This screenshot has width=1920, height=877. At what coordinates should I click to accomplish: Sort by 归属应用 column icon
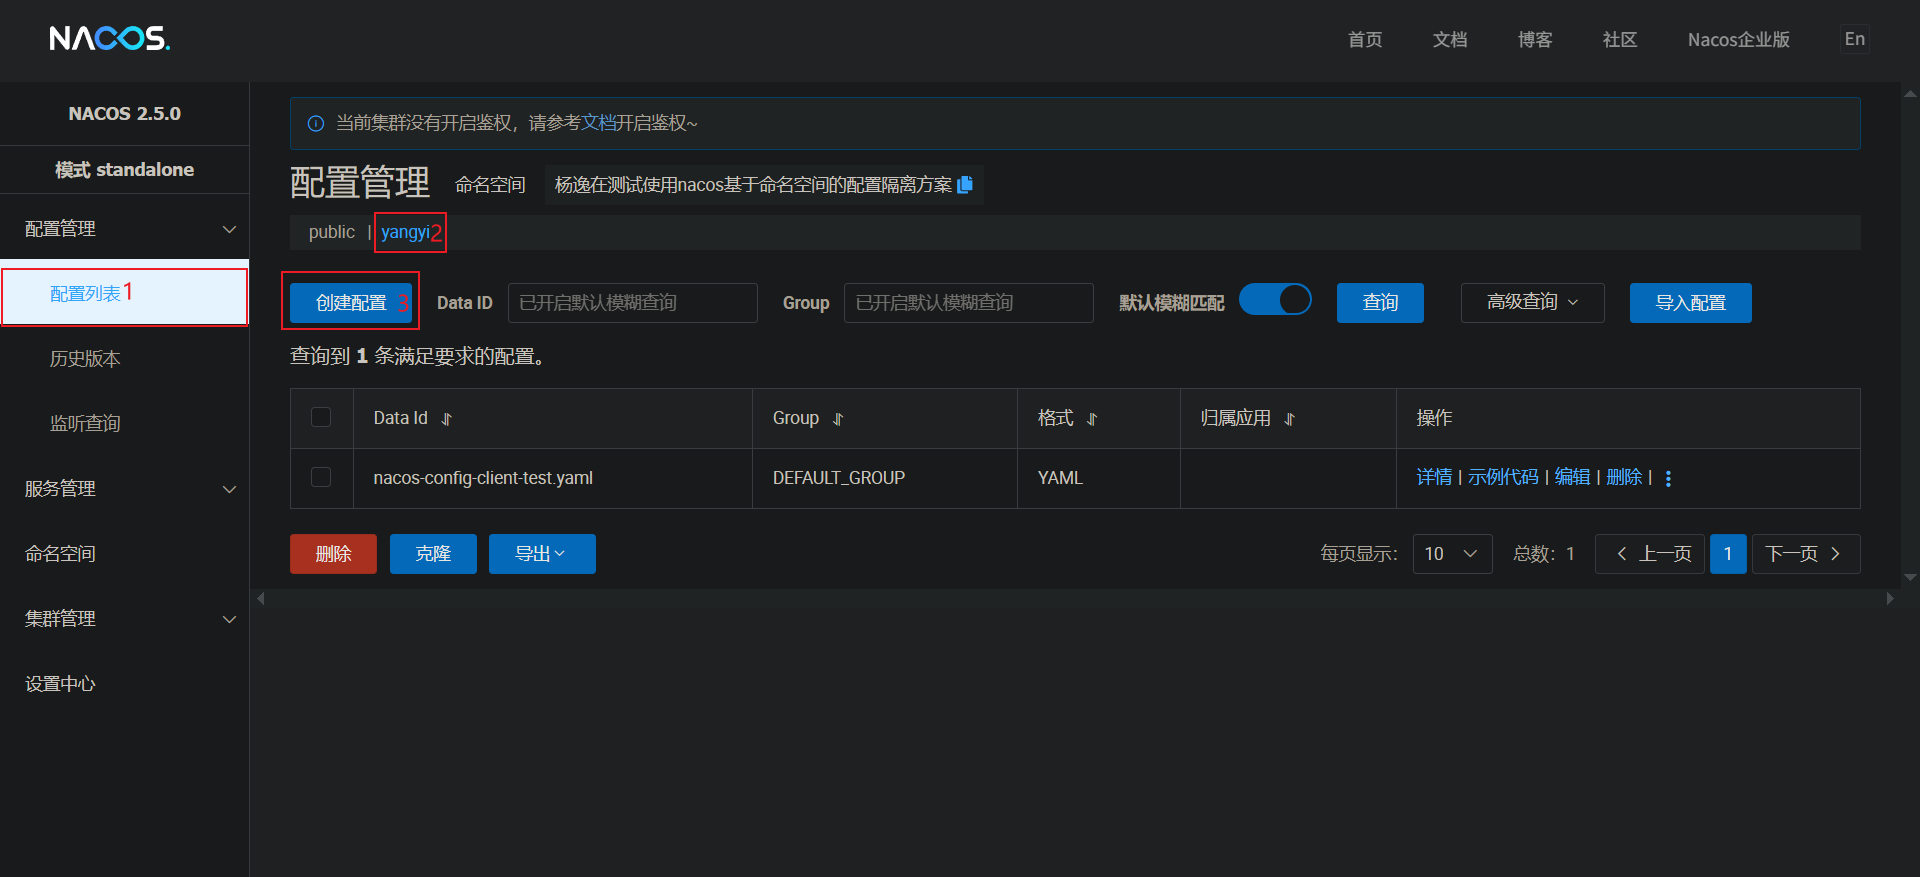(1289, 419)
